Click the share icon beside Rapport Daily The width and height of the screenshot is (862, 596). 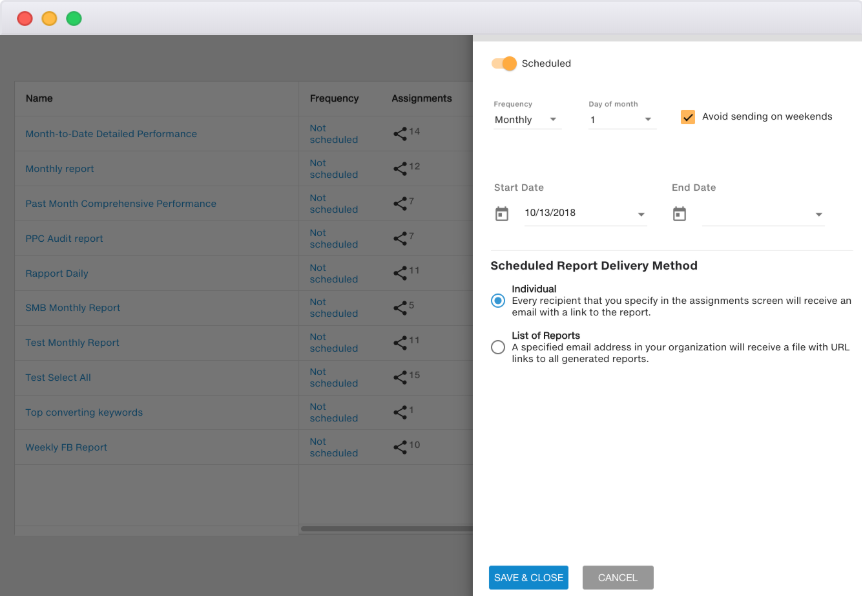[x=400, y=273]
